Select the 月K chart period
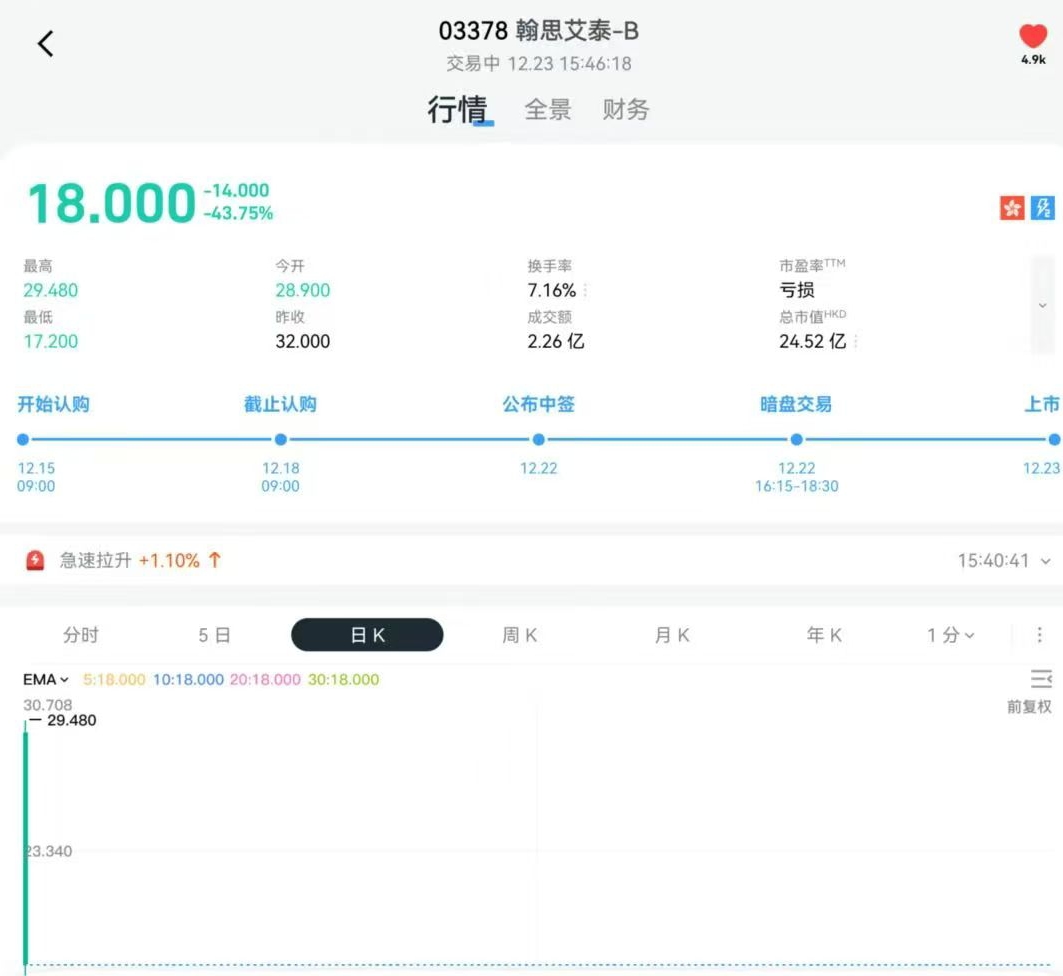The image size is (1063, 976). point(672,635)
